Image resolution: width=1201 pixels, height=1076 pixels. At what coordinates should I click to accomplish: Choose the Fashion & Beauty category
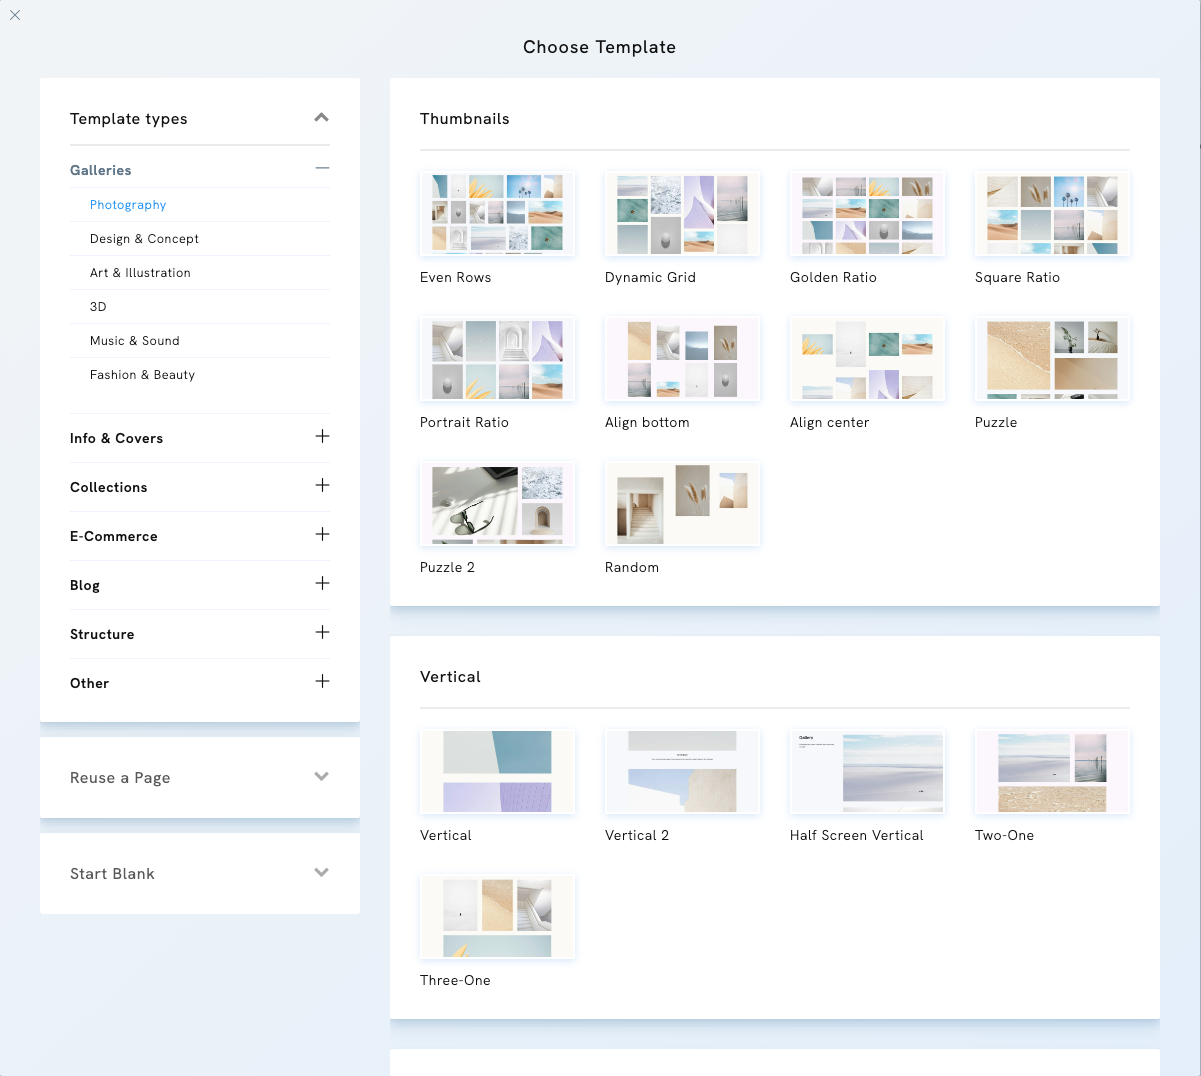coord(142,374)
